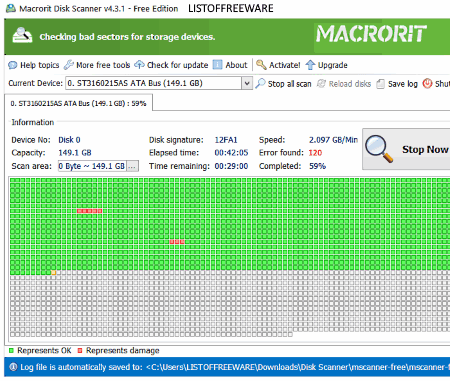Click the Check for update cloud icon
Viewport: 450px width, 381px height.
tap(139, 65)
